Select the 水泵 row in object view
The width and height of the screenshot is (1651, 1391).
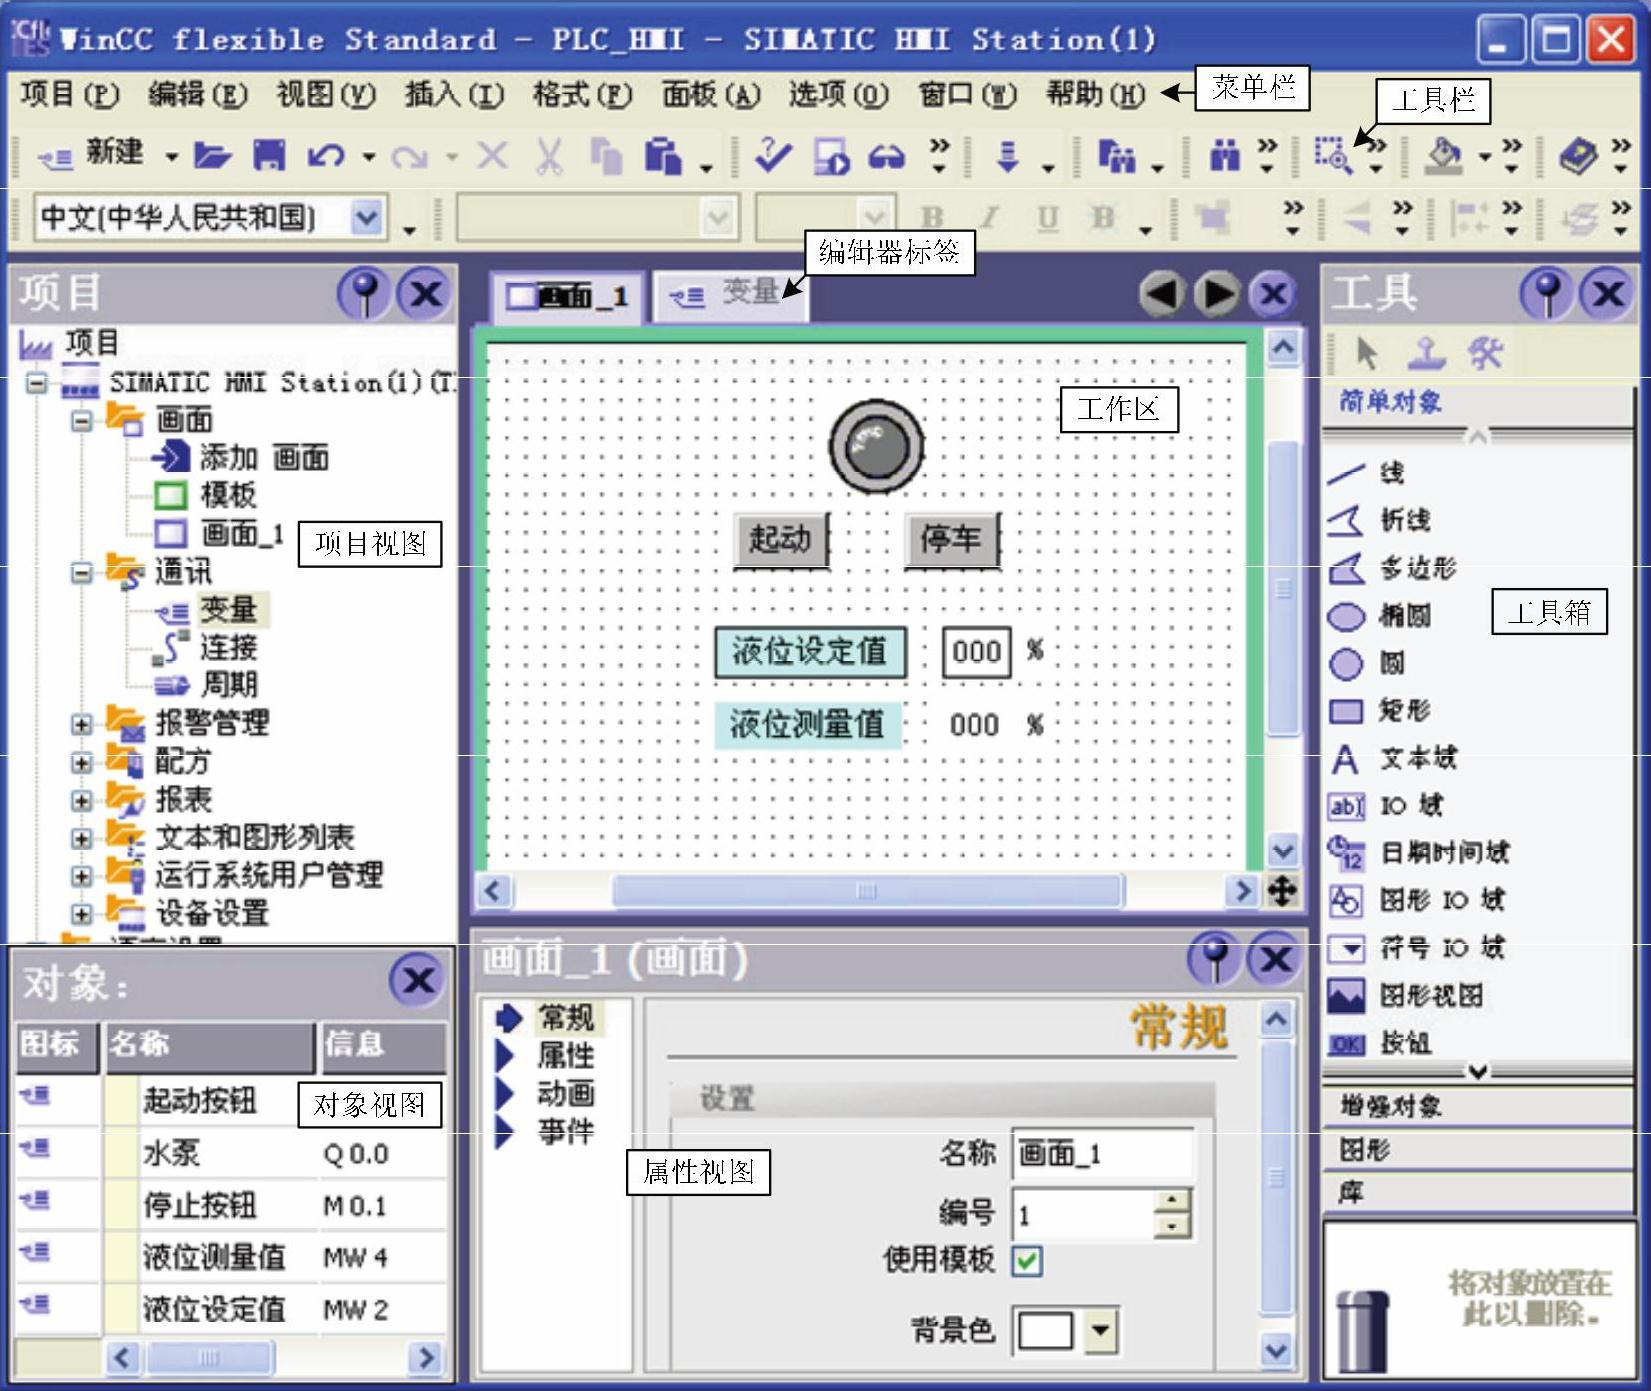pos(230,1153)
